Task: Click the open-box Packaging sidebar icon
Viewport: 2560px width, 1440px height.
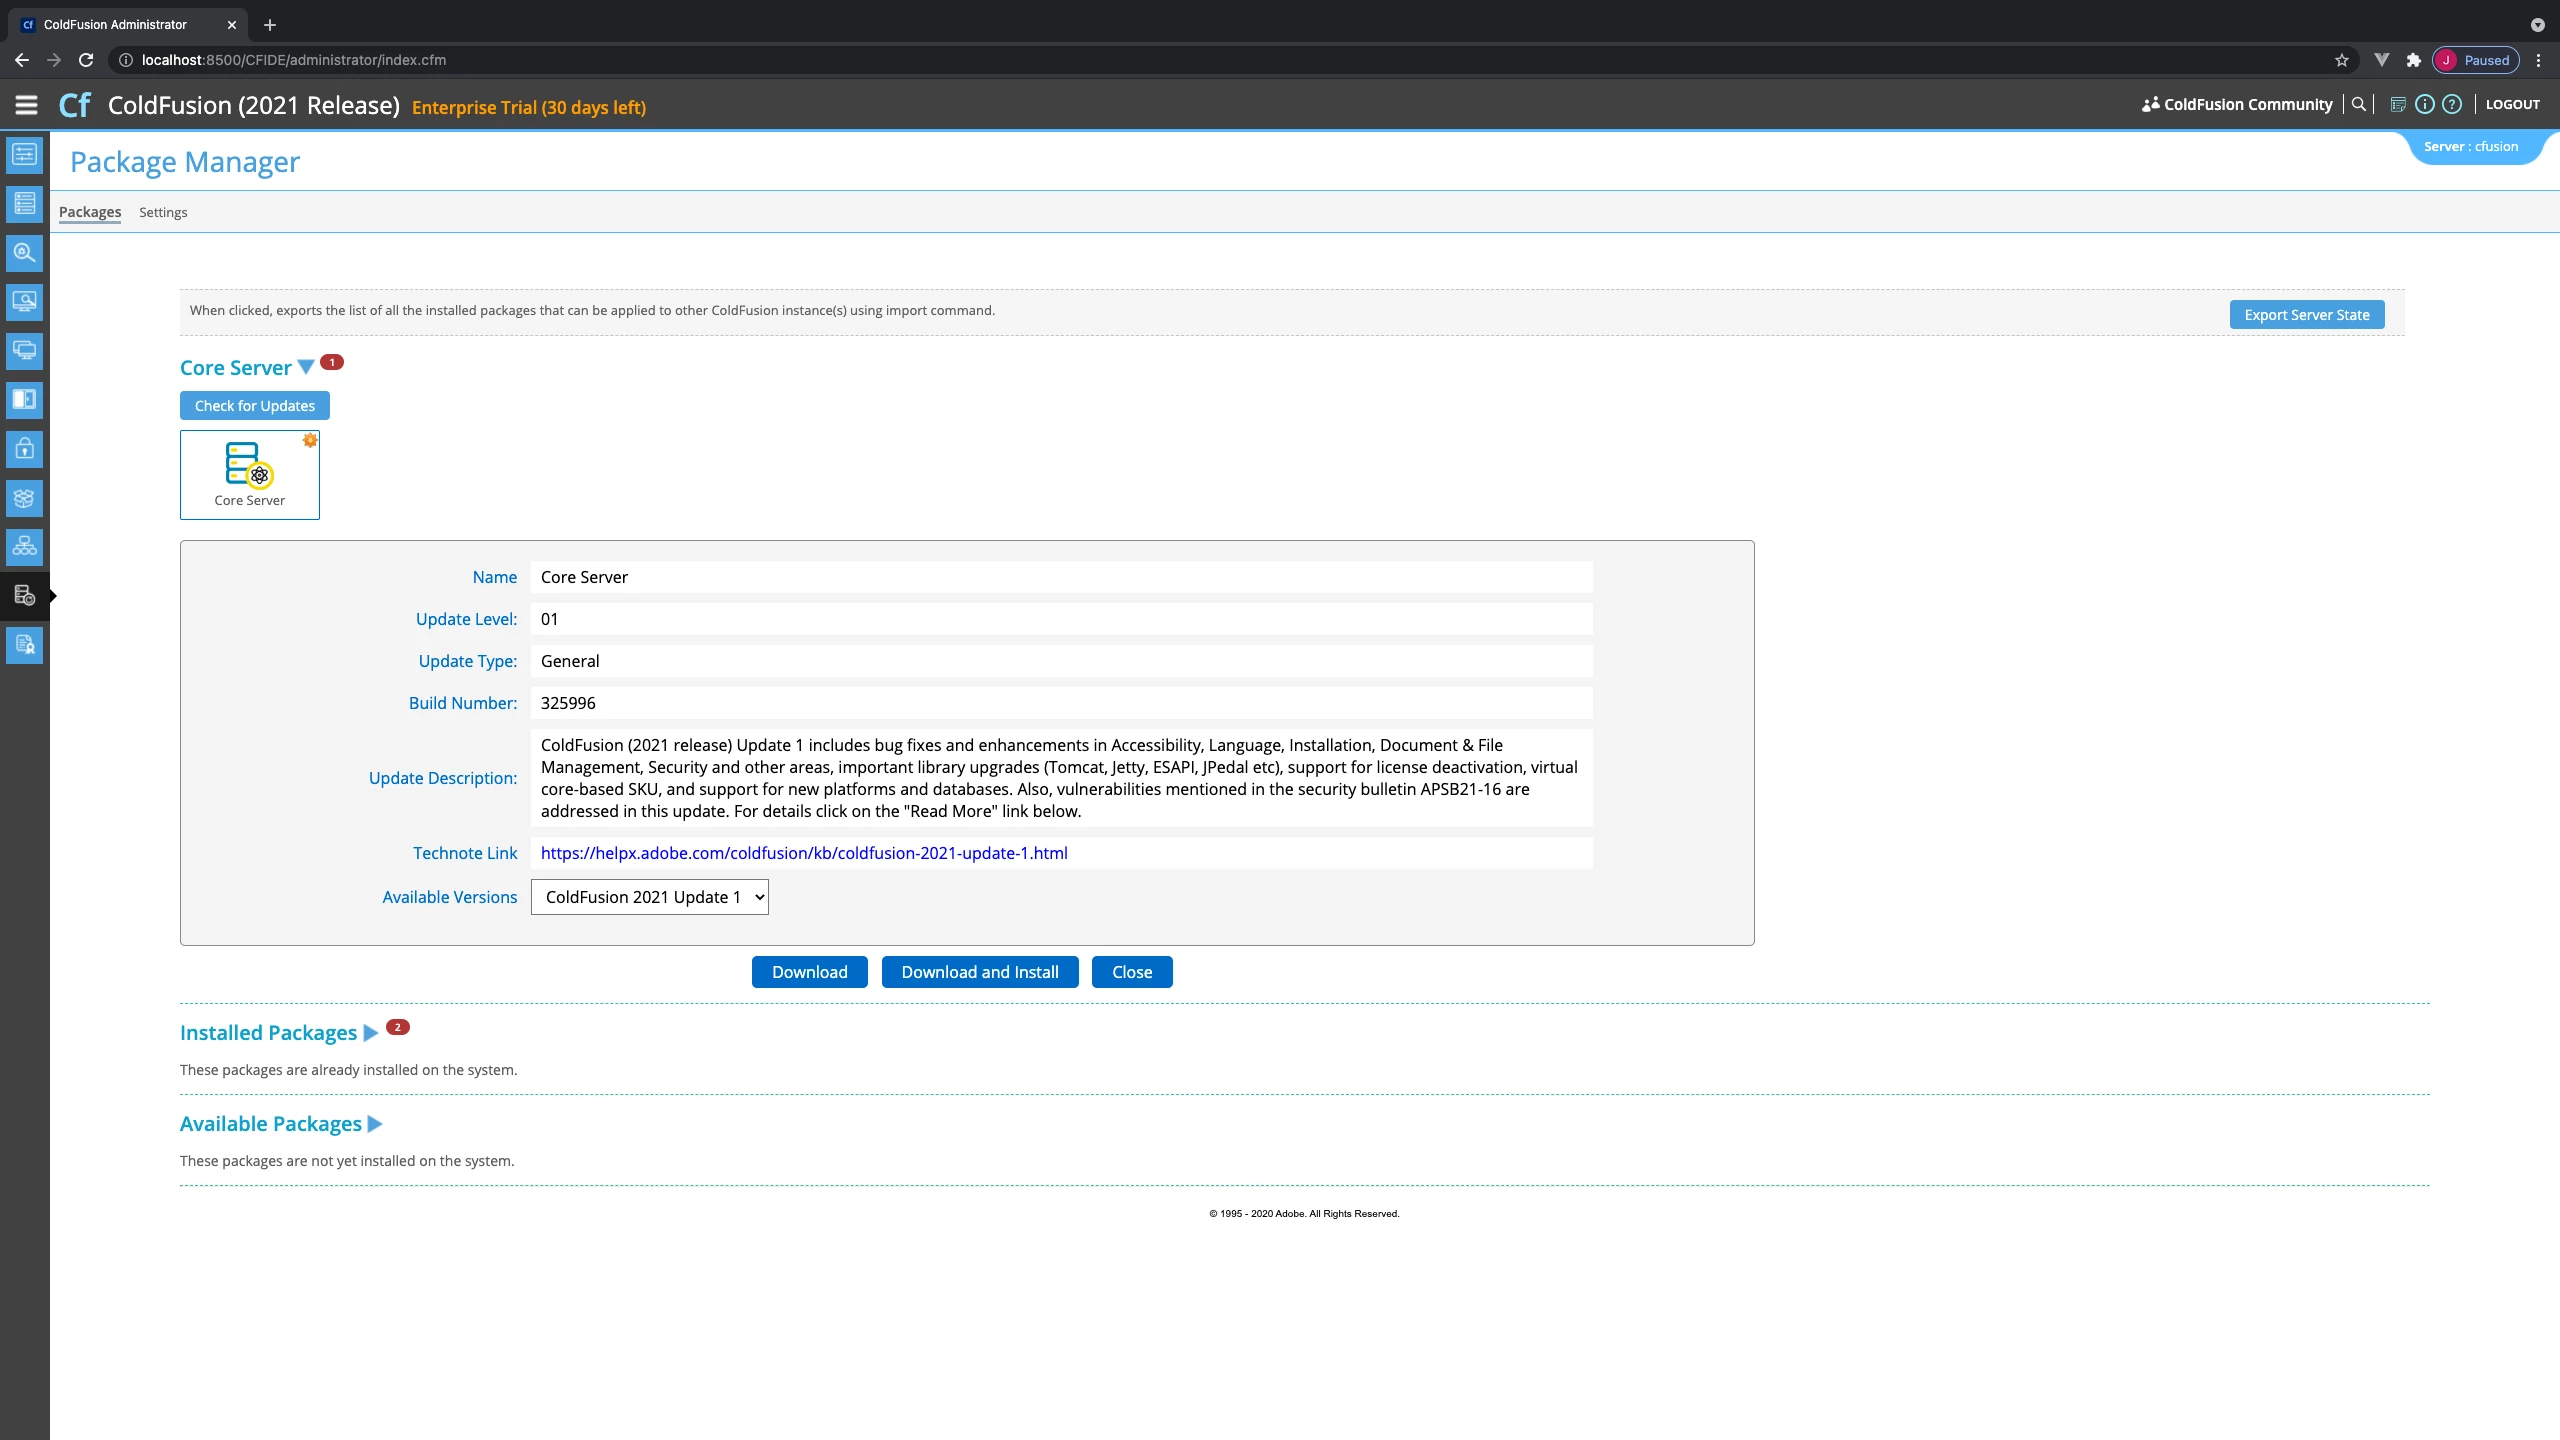Action: point(24,497)
